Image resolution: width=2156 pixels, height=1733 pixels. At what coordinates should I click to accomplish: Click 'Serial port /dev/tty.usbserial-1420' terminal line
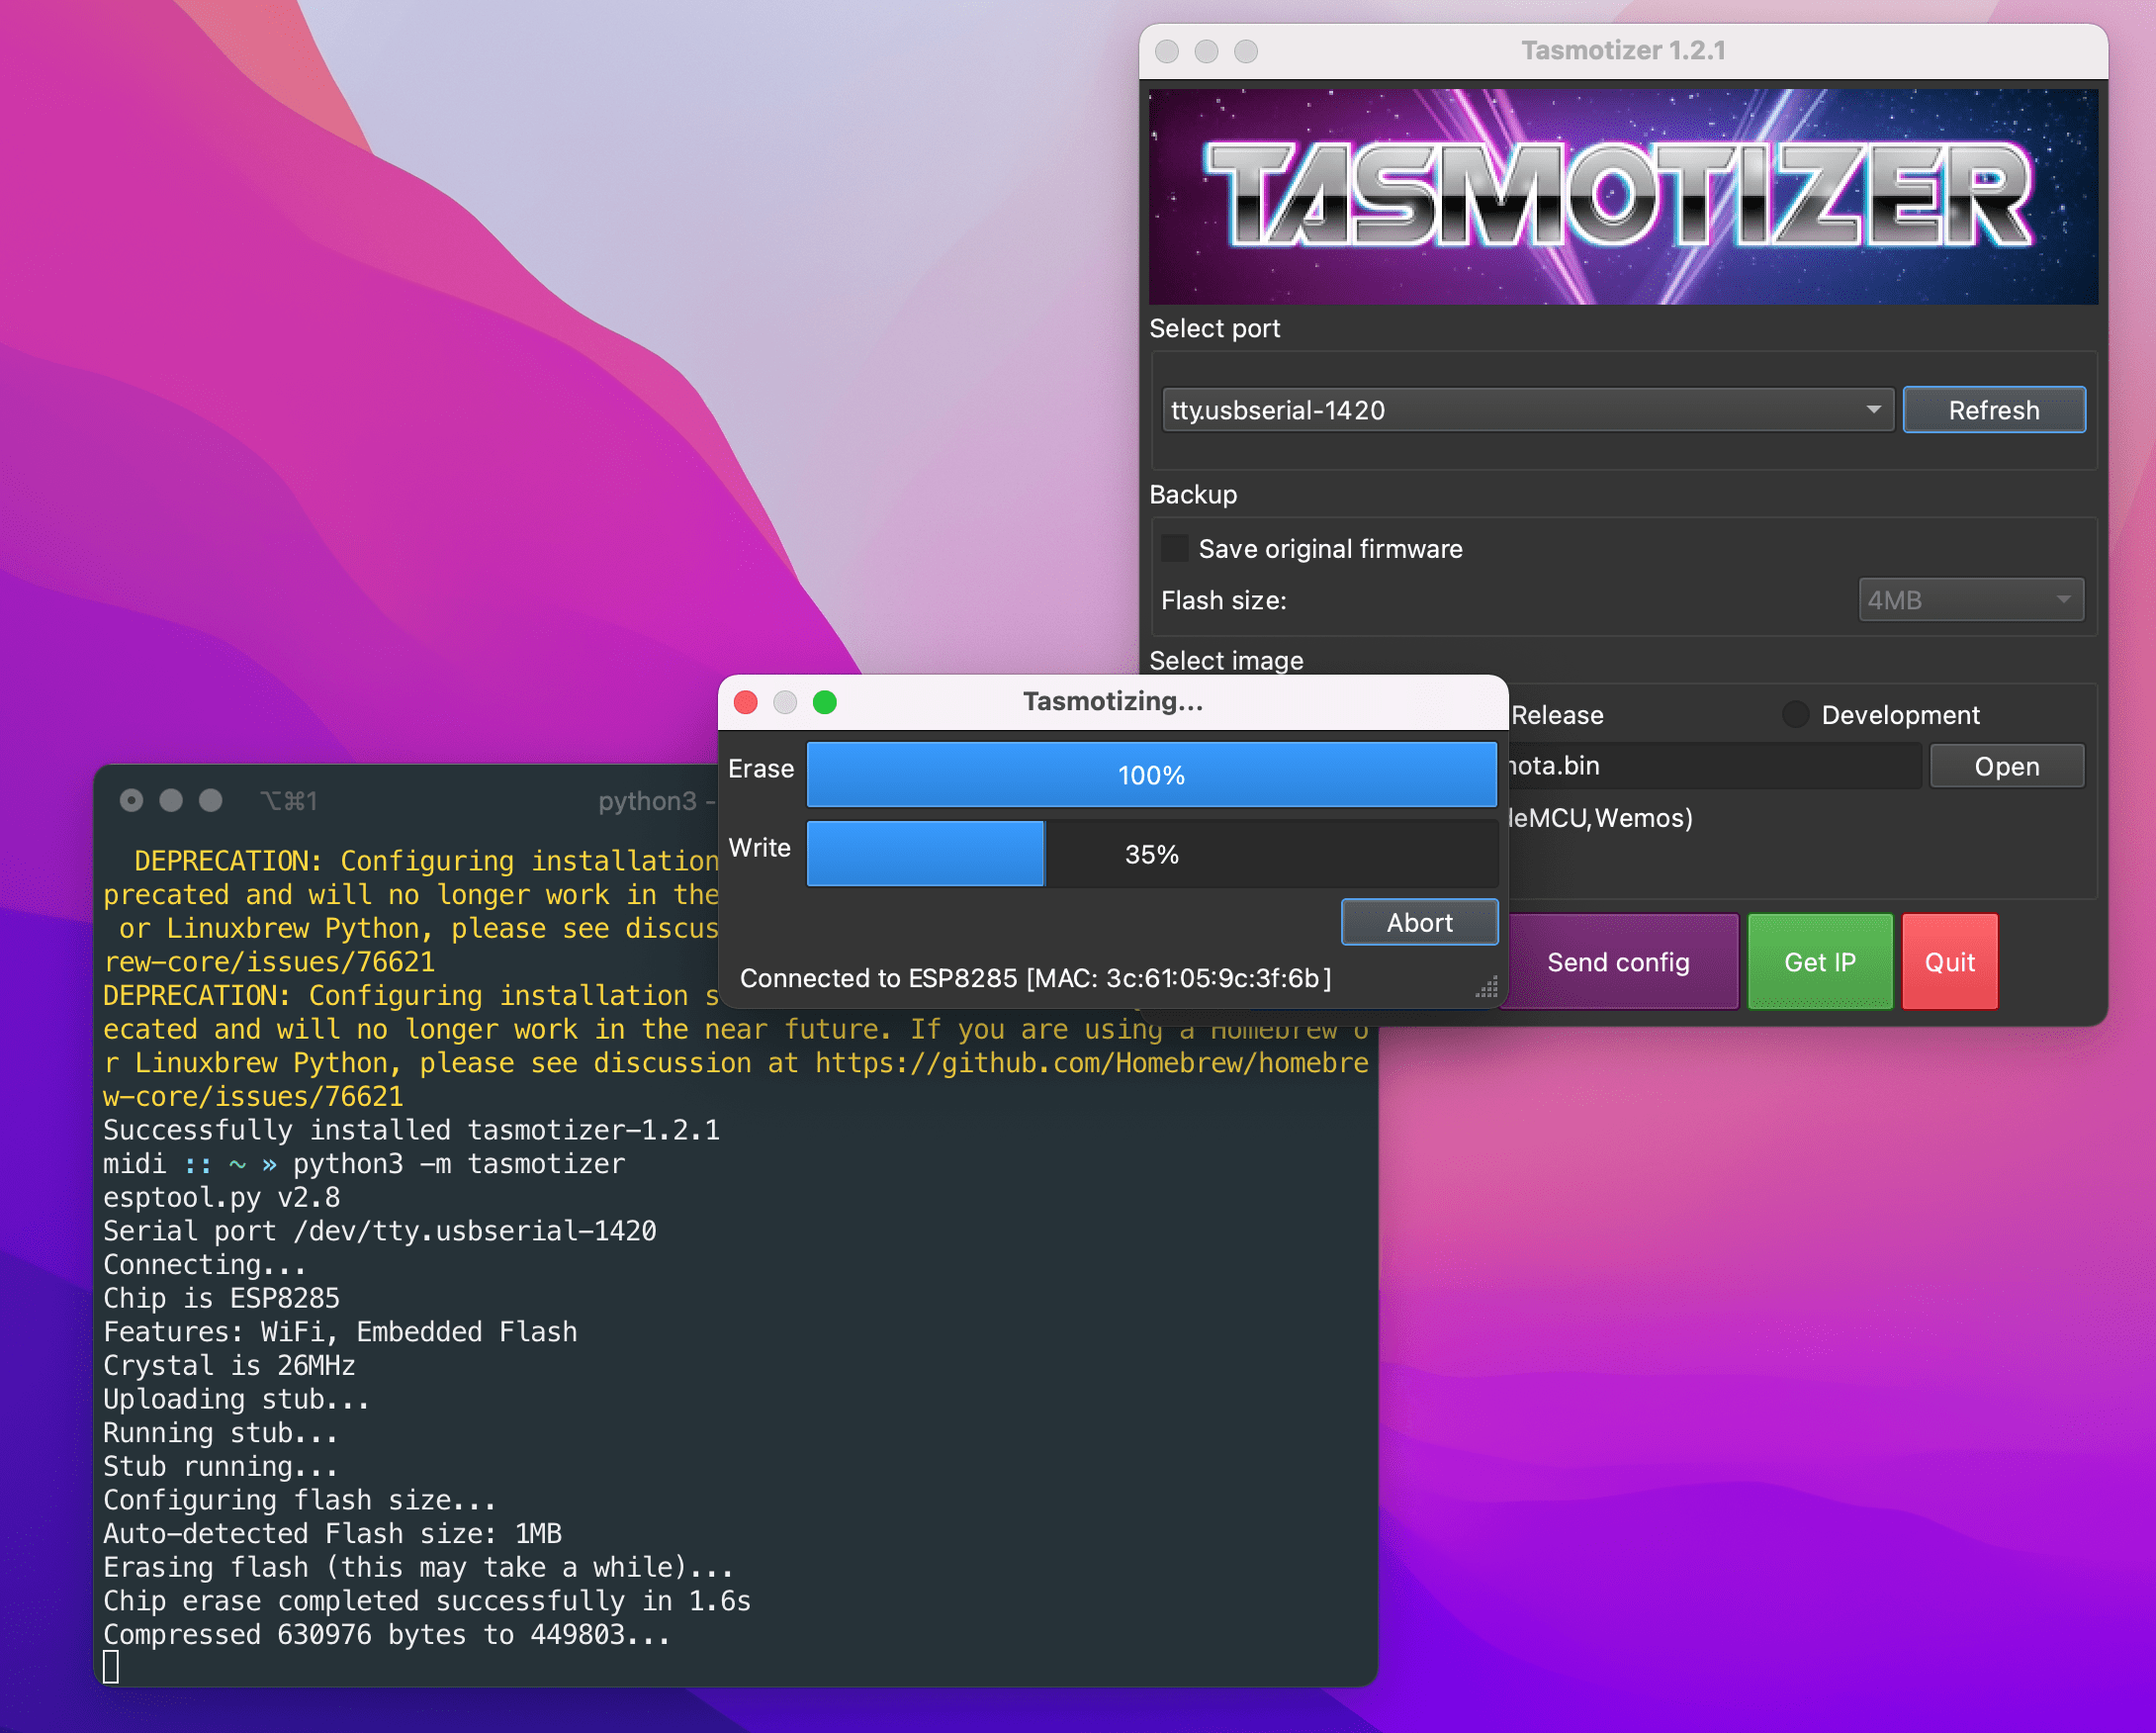click(x=379, y=1231)
